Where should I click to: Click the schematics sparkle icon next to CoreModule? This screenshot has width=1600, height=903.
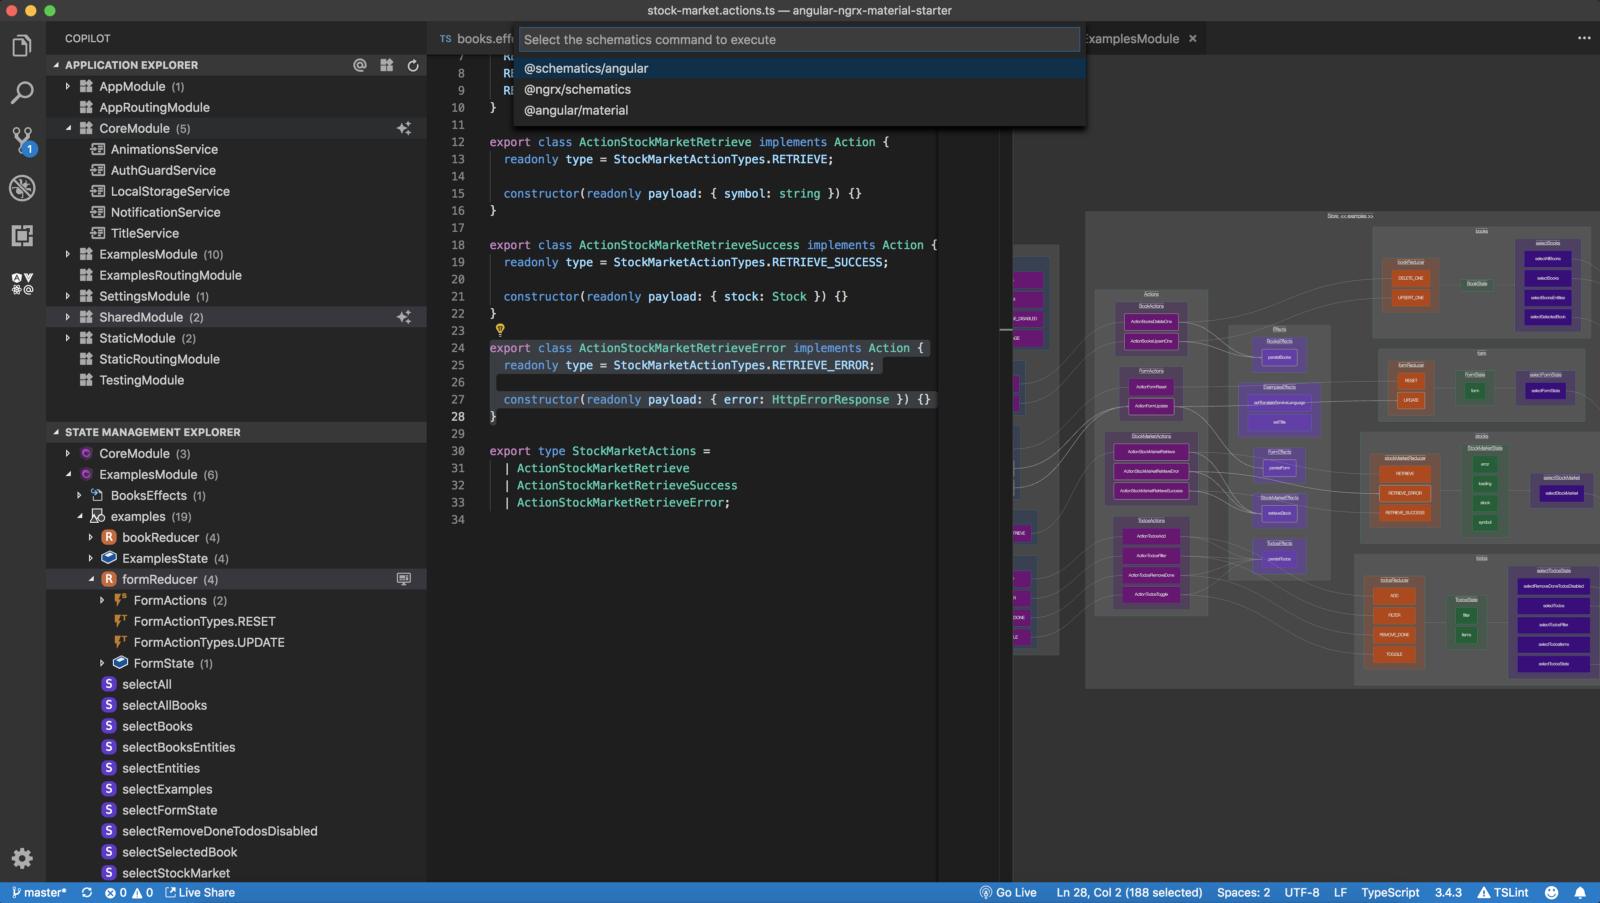click(404, 128)
